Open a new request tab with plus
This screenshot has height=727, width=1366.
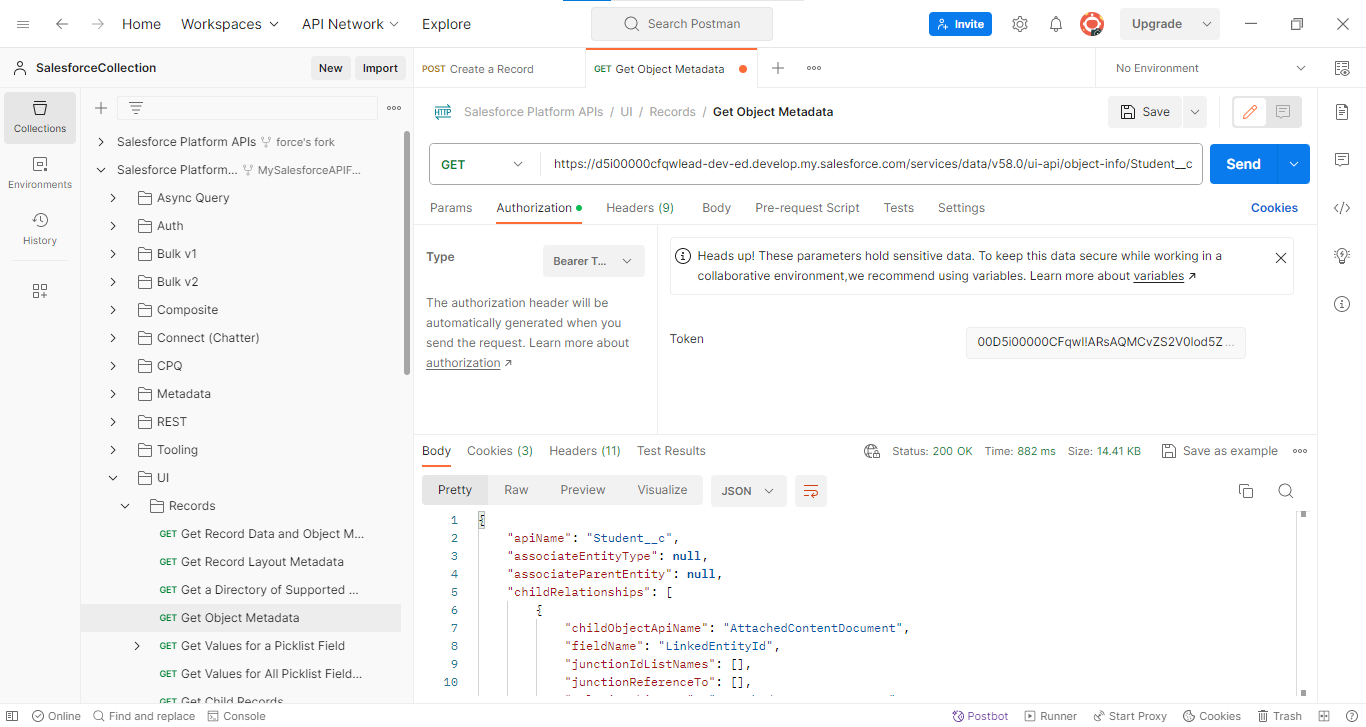[778, 68]
